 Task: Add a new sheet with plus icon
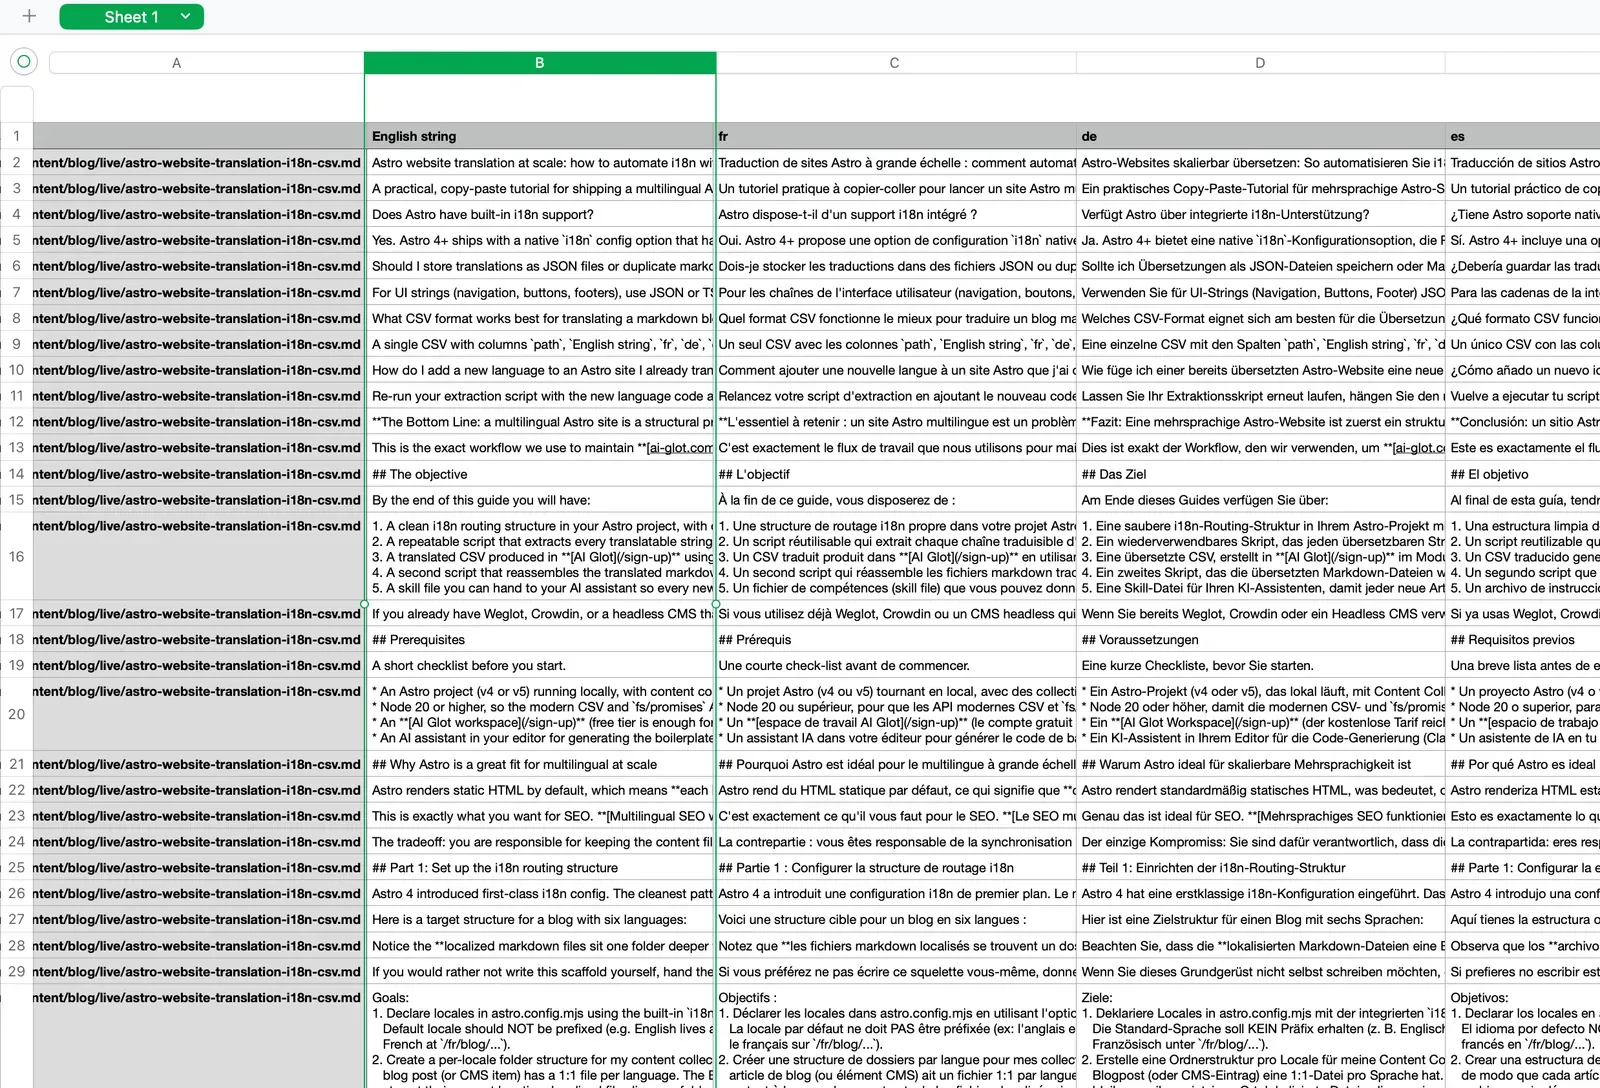(x=29, y=16)
